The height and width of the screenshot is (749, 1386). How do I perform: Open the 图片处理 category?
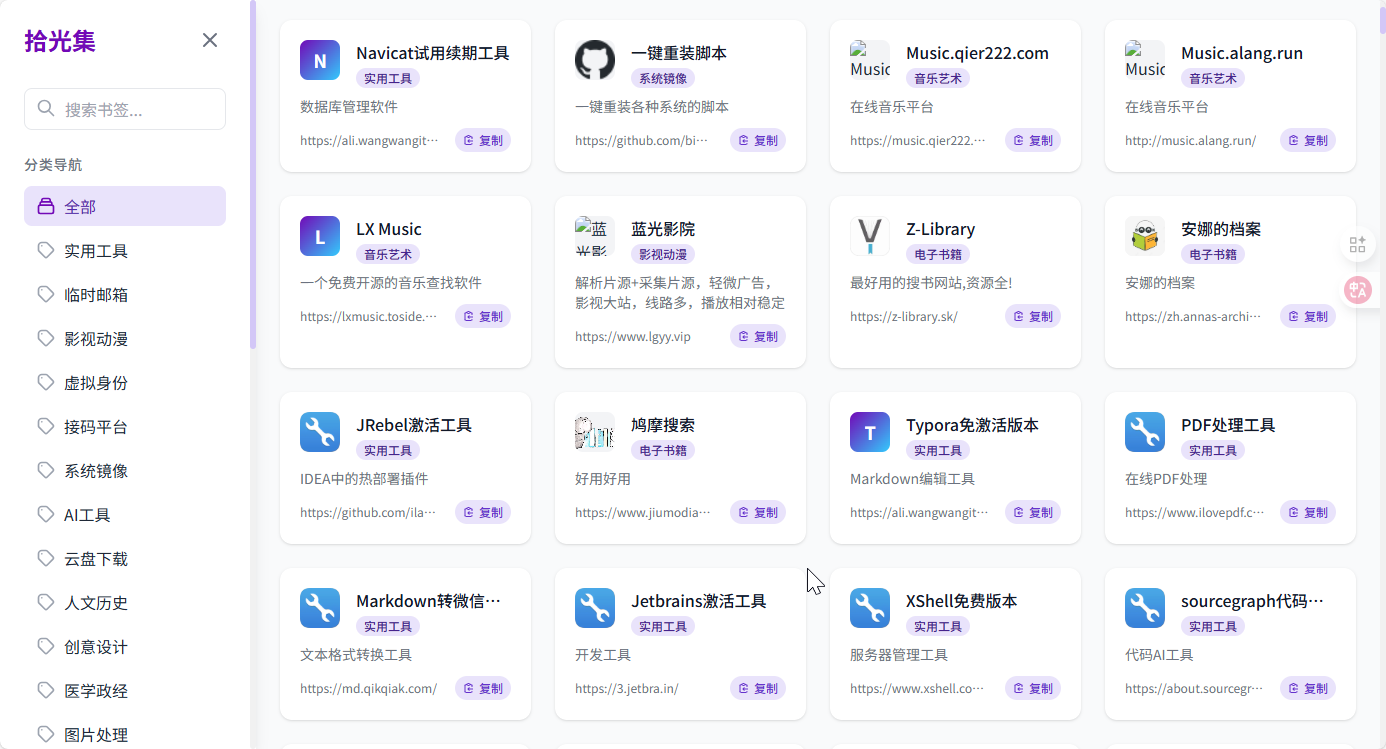pos(125,734)
